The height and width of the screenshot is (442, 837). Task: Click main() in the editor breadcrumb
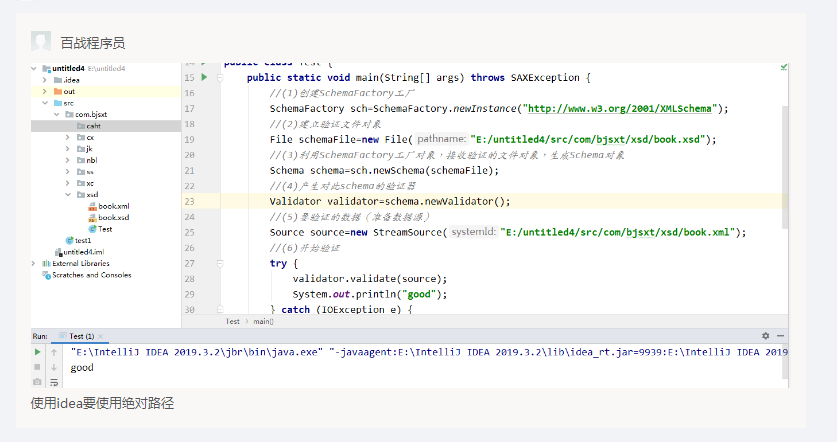263,321
